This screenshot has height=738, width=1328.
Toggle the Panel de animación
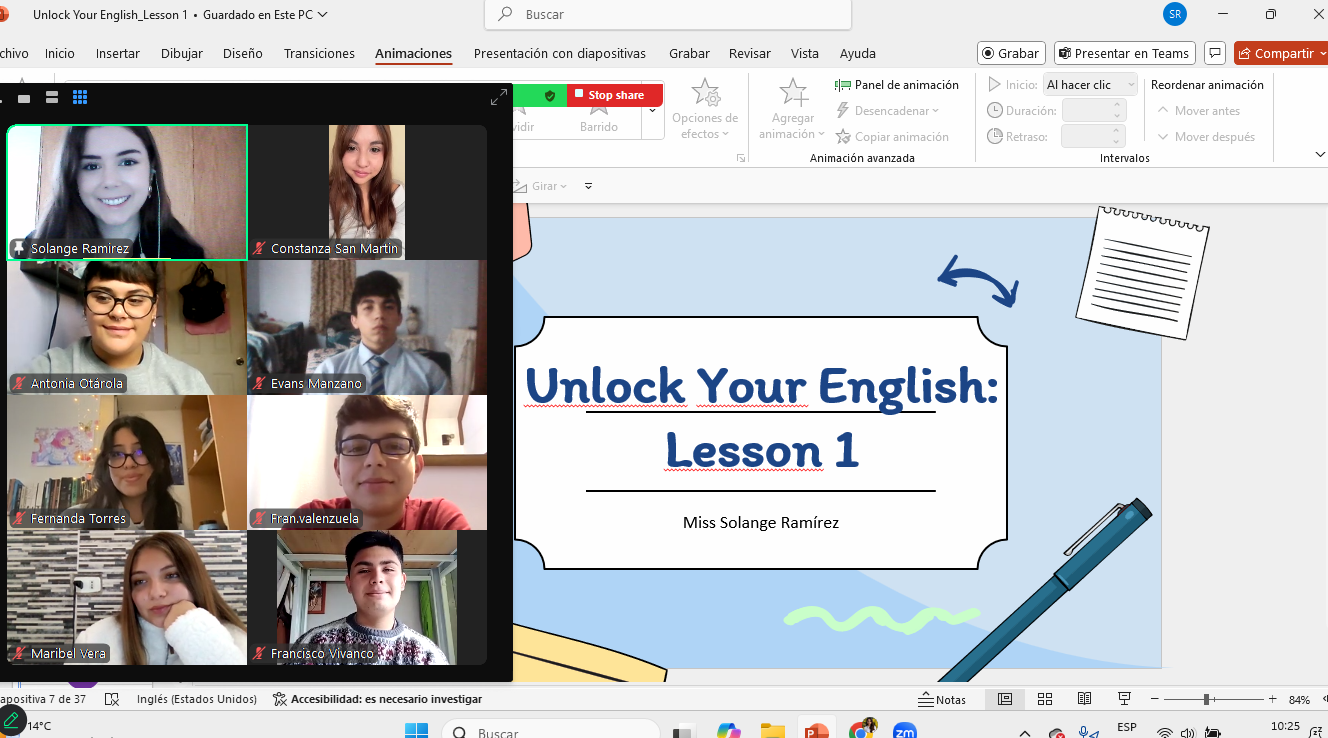[x=897, y=85]
